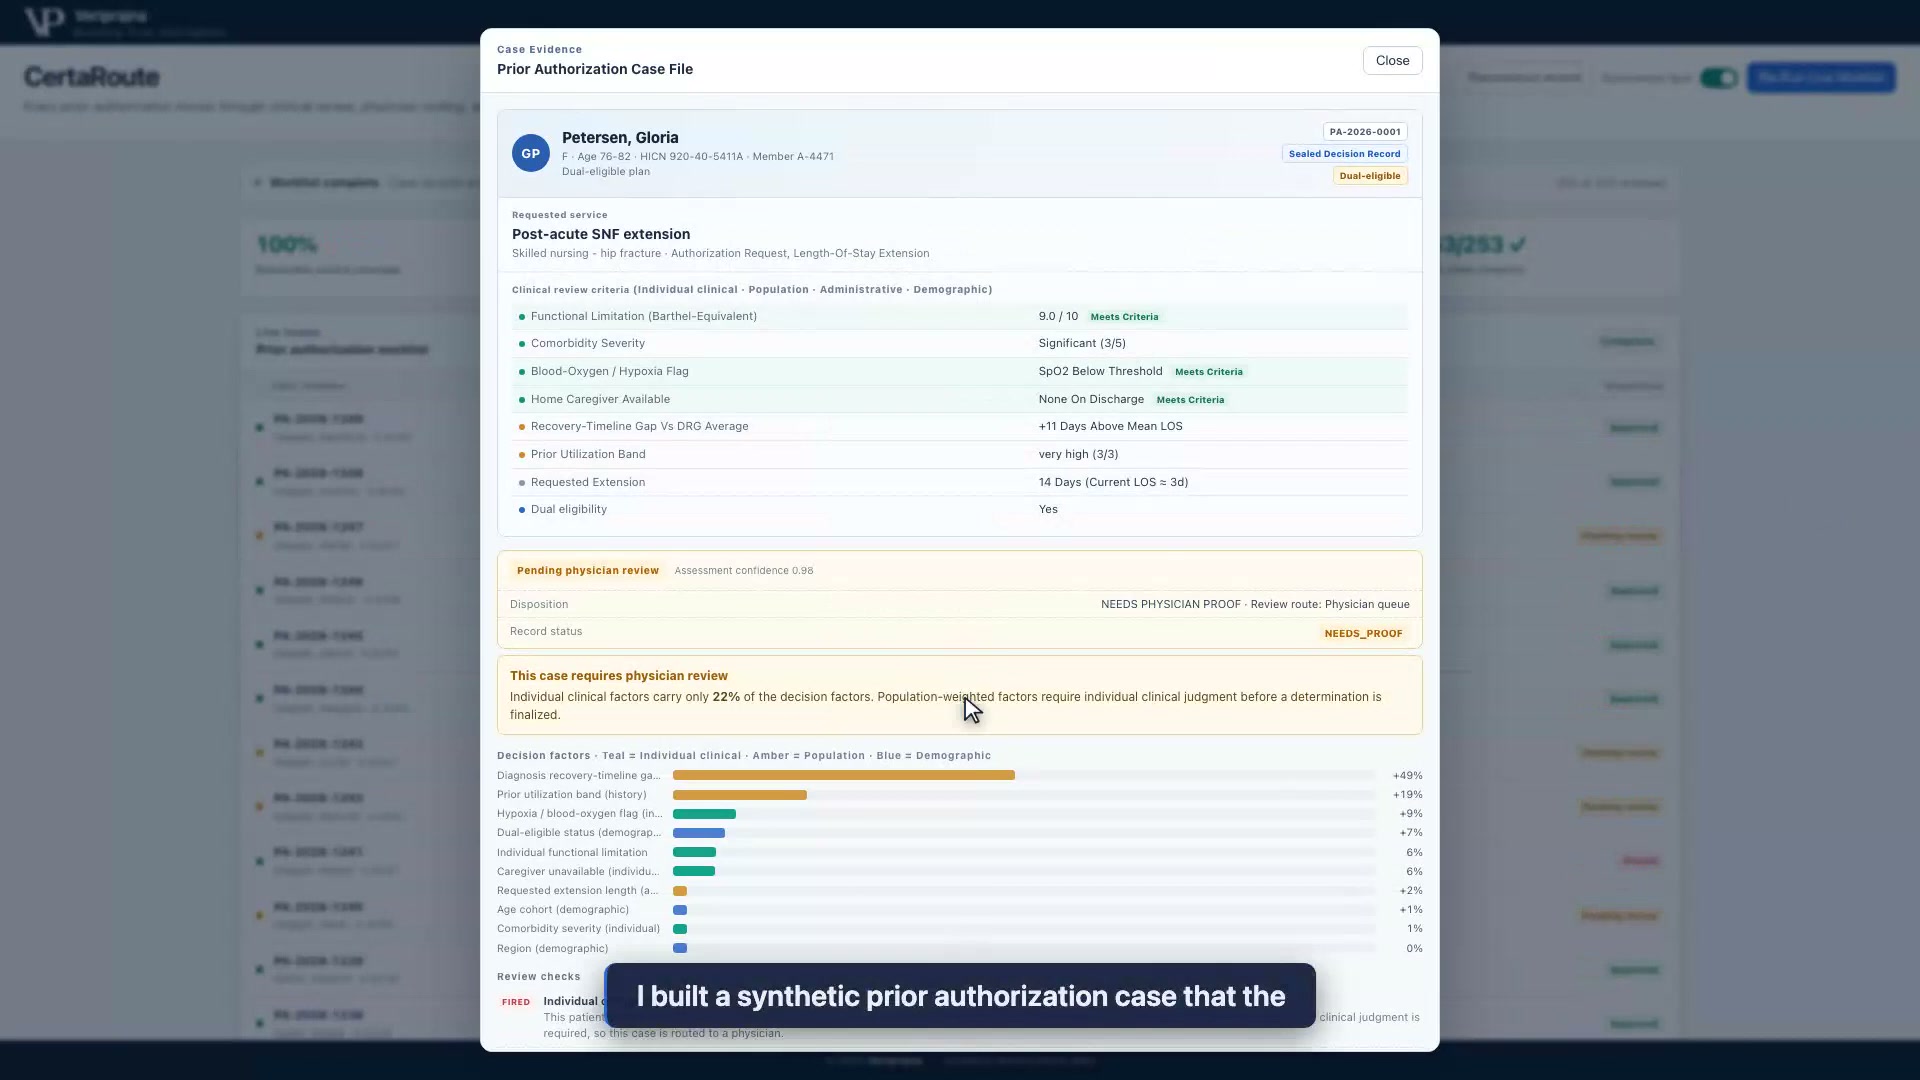Screen dimensions: 1920x1080
Task: Click the Recovery-Timeline Gap Vs DRG Average row
Action: 960,426
